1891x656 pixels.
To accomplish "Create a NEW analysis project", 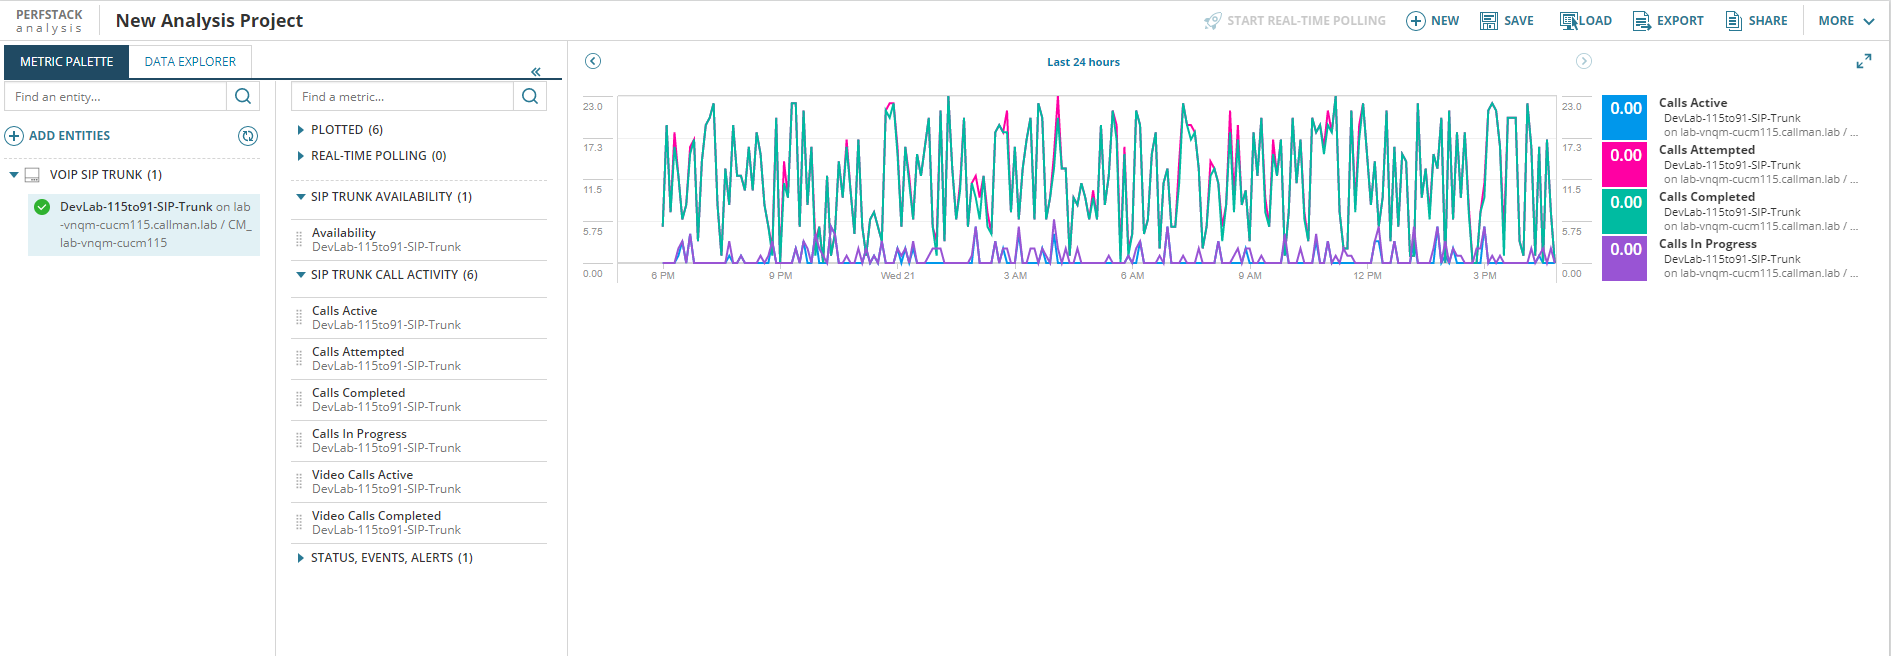I will click(x=1432, y=21).
